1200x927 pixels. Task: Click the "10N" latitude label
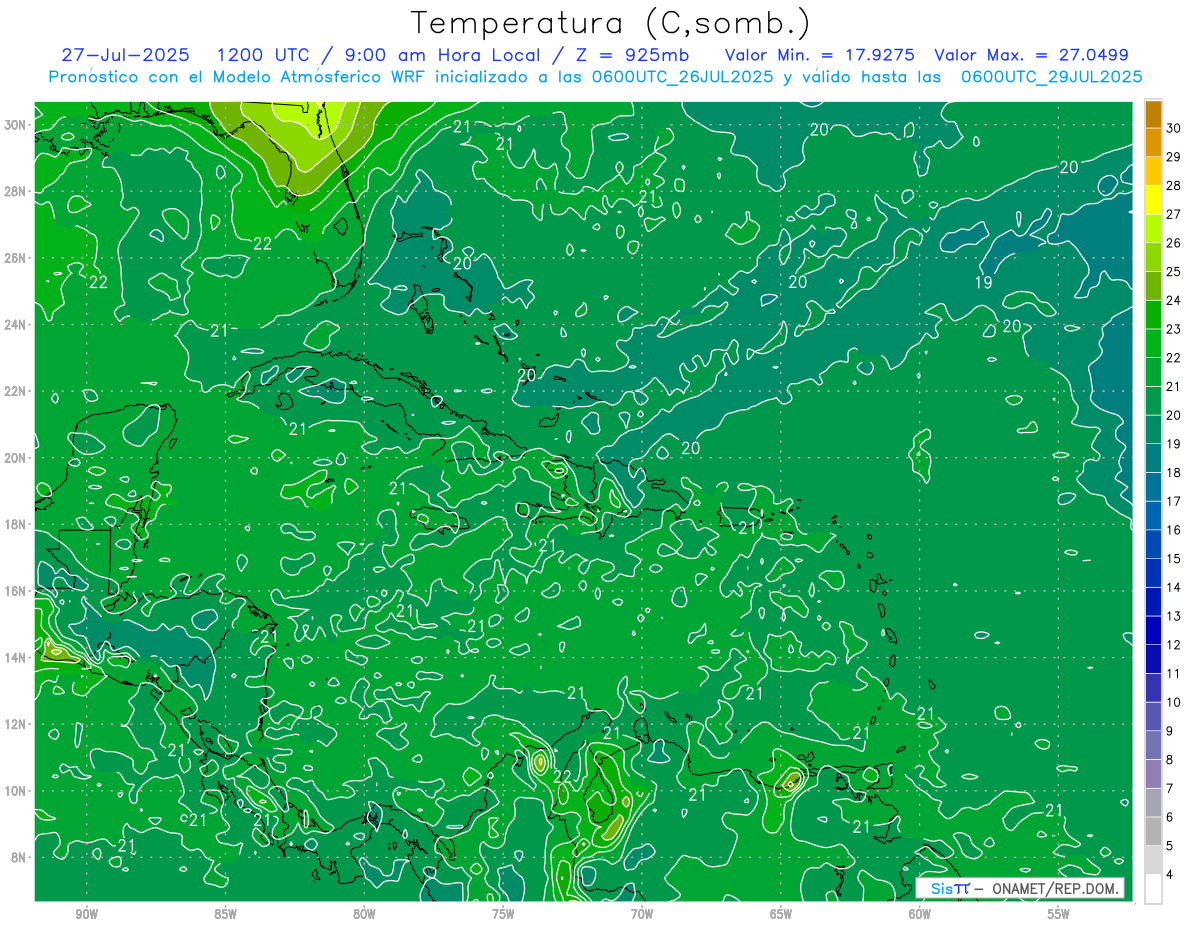[x=17, y=791]
